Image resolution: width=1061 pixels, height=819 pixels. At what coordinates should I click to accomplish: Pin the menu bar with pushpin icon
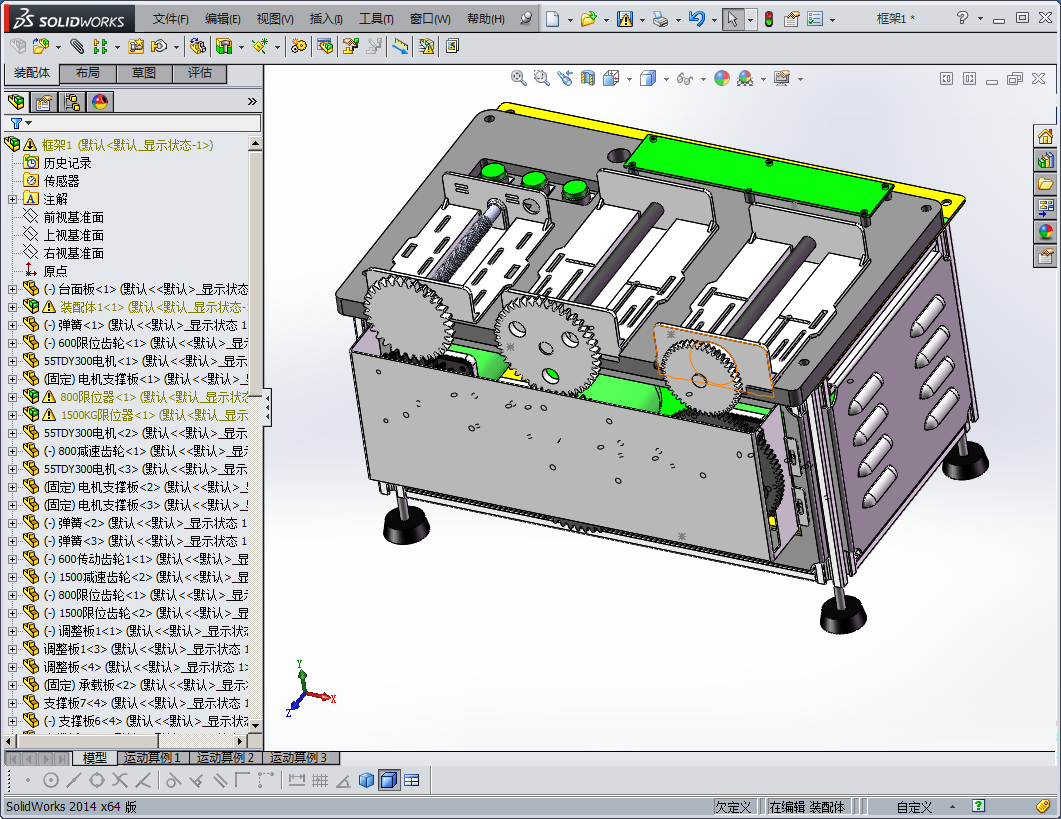click(x=526, y=19)
